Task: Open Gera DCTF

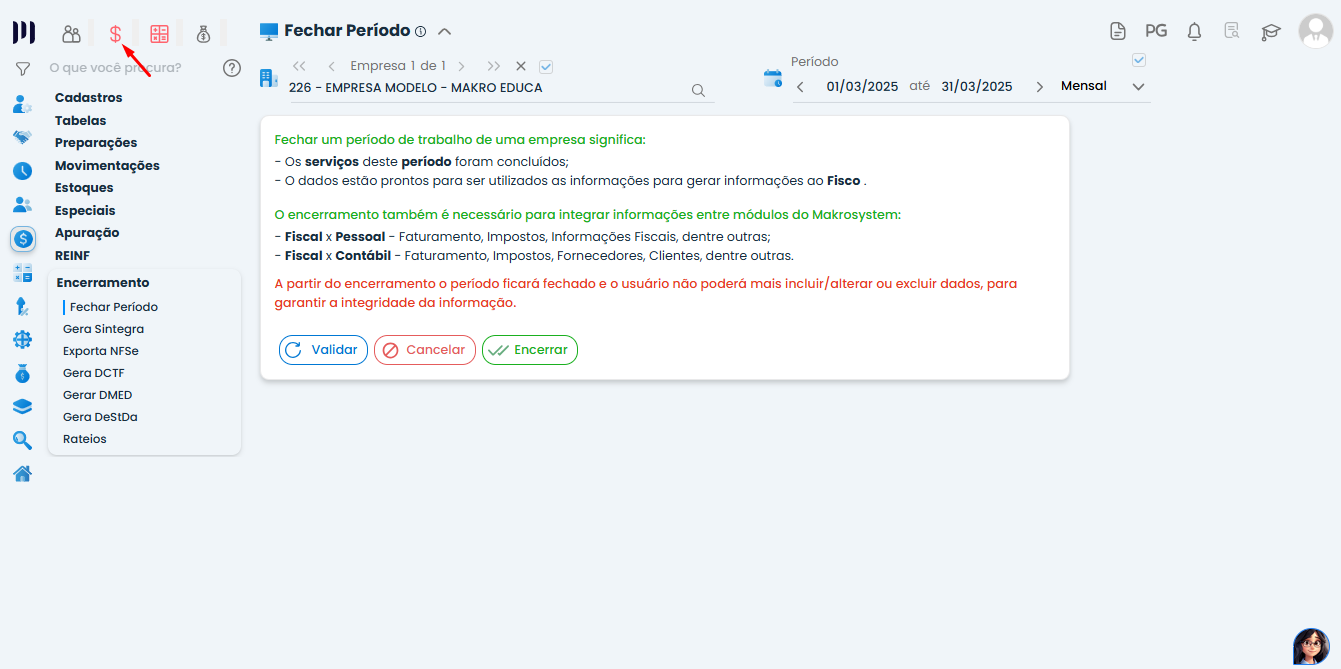Action: (x=93, y=373)
